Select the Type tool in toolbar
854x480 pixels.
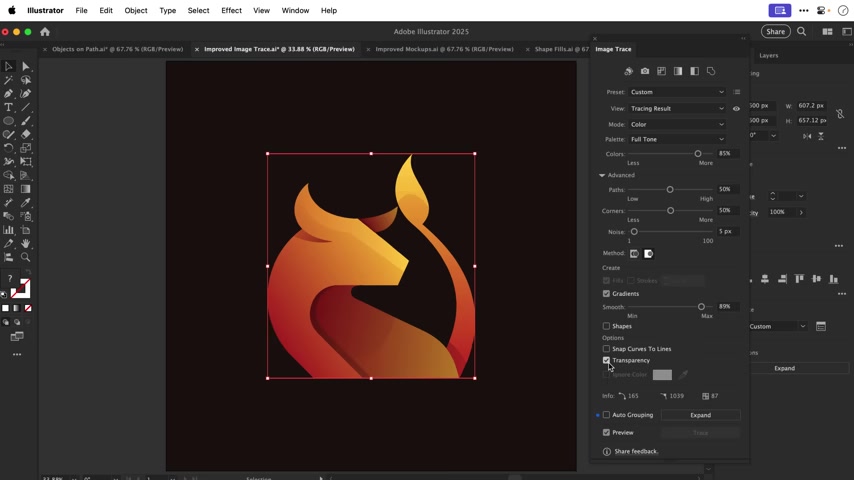click(9, 107)
